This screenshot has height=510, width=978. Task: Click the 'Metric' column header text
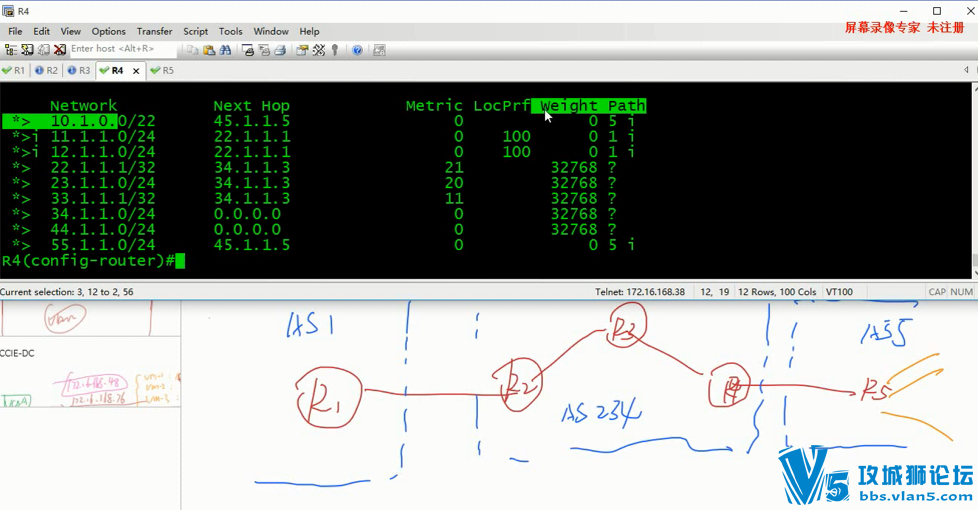pyautogui.click(x=434, y=105)
